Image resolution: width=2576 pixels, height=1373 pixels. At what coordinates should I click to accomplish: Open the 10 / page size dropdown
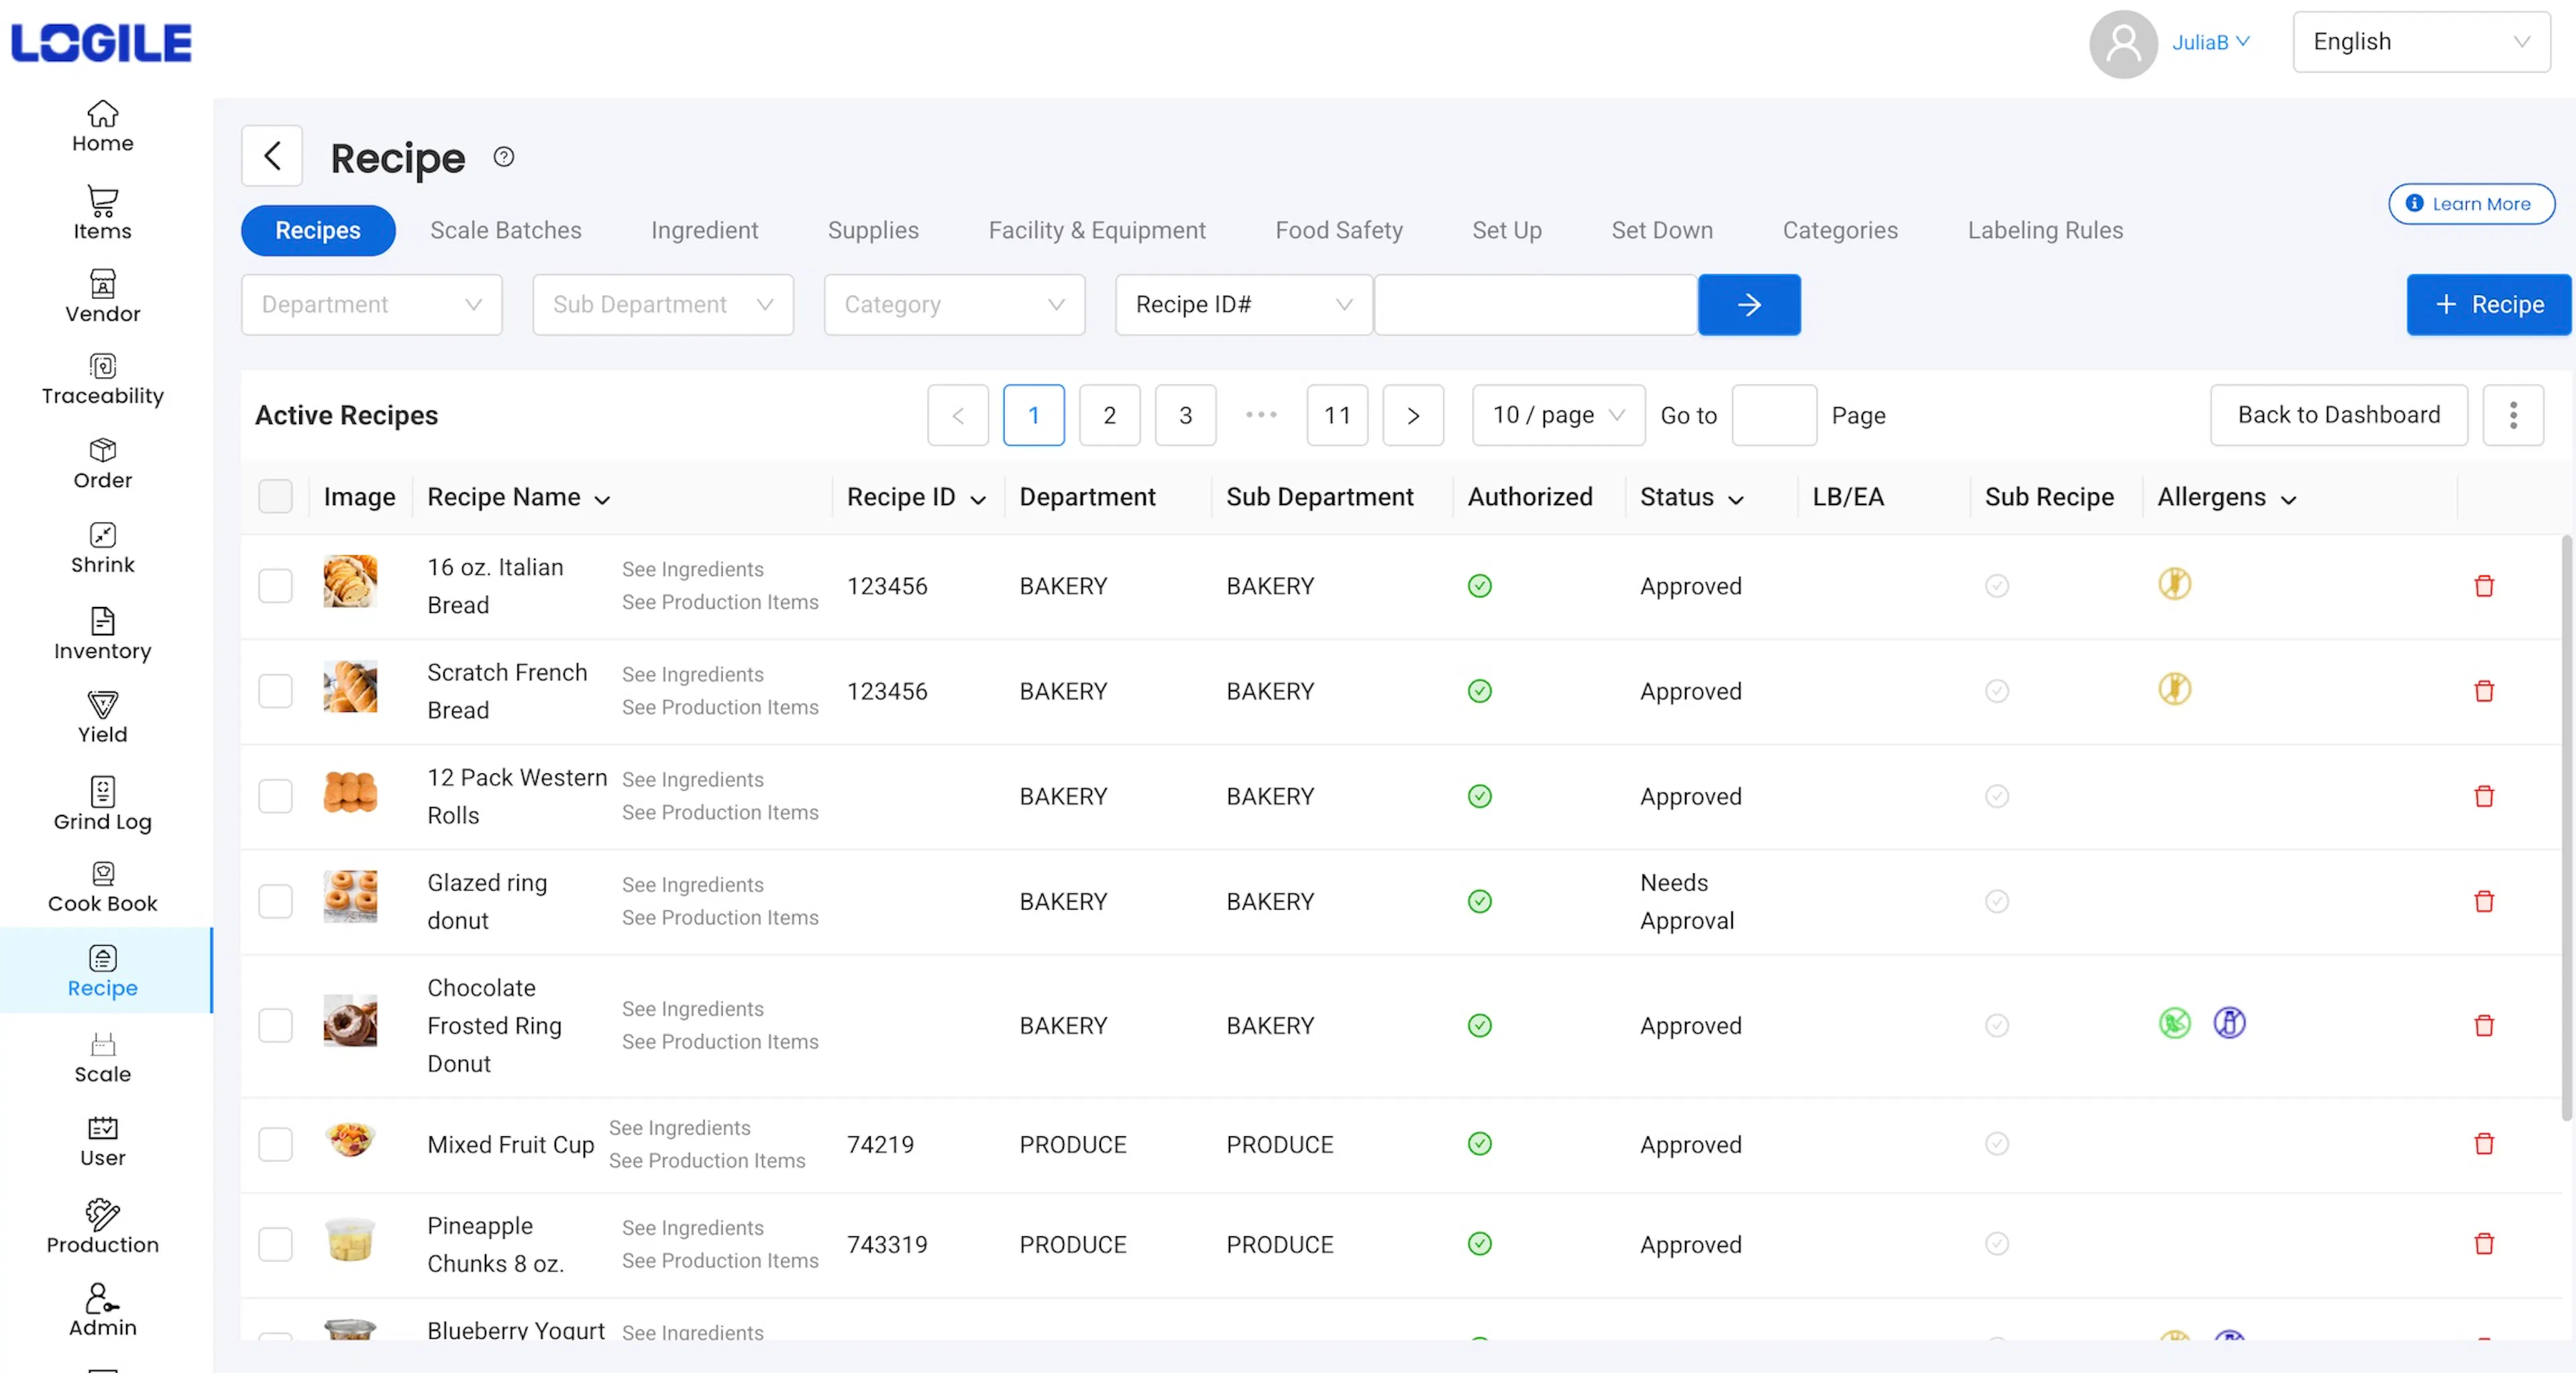pyautogui.click(x=1557, y=415)
